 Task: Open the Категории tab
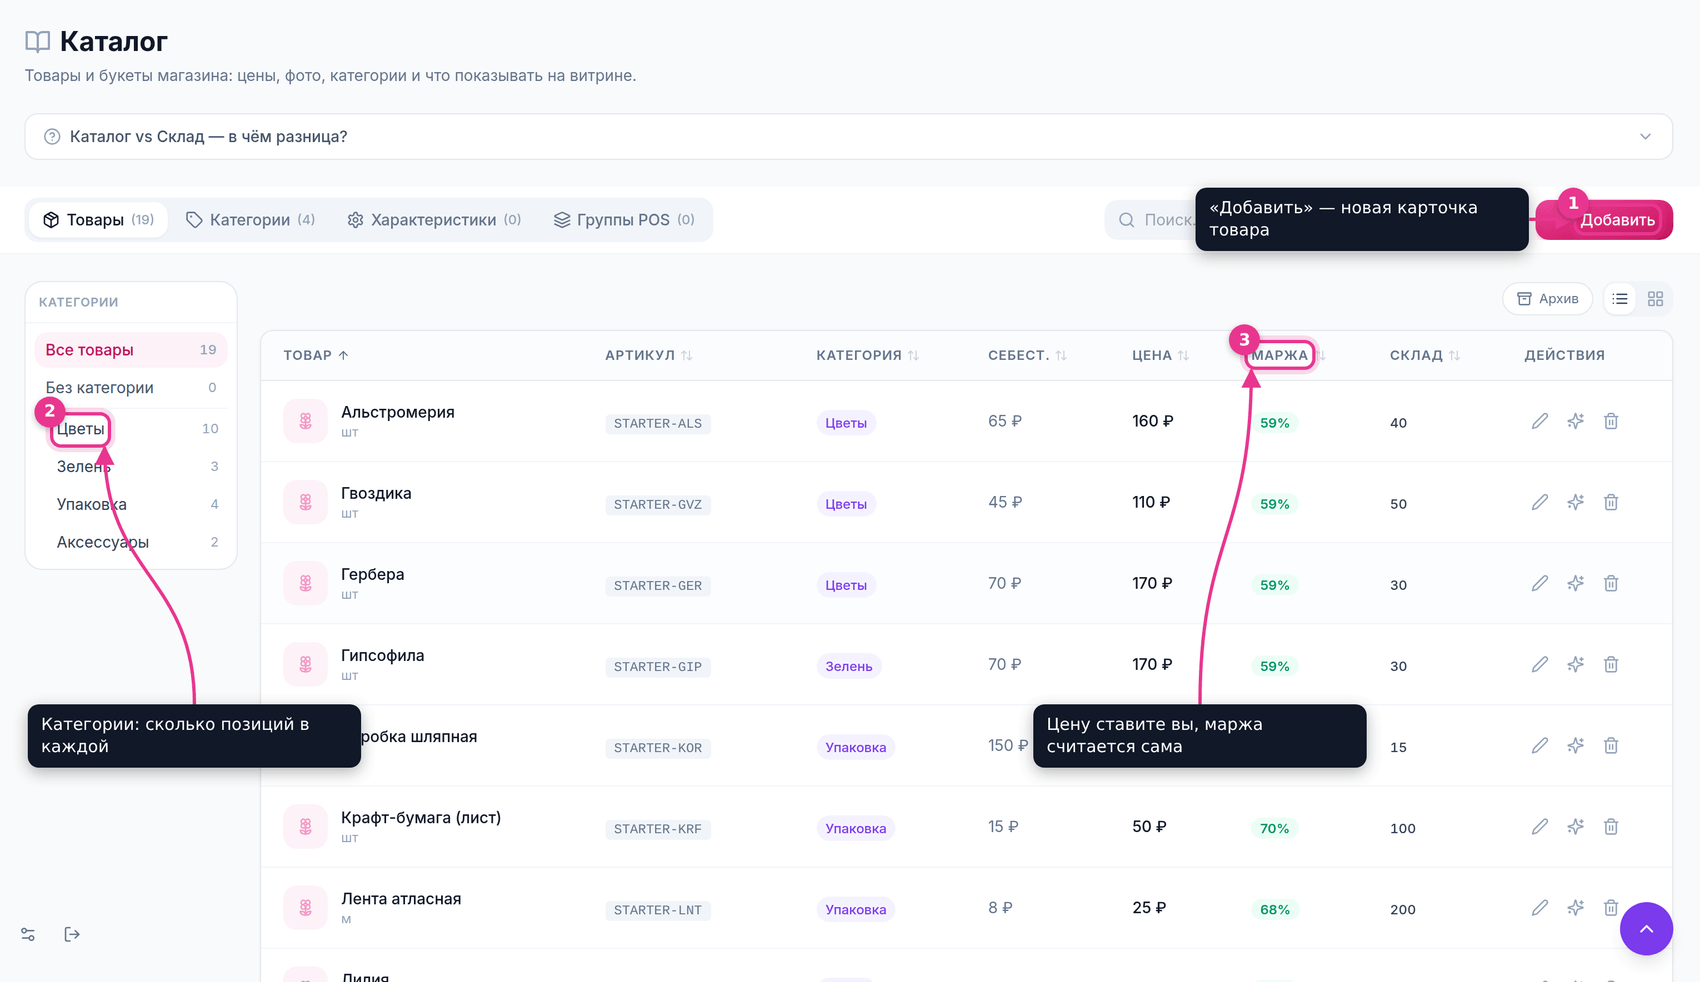pos(251,220)
